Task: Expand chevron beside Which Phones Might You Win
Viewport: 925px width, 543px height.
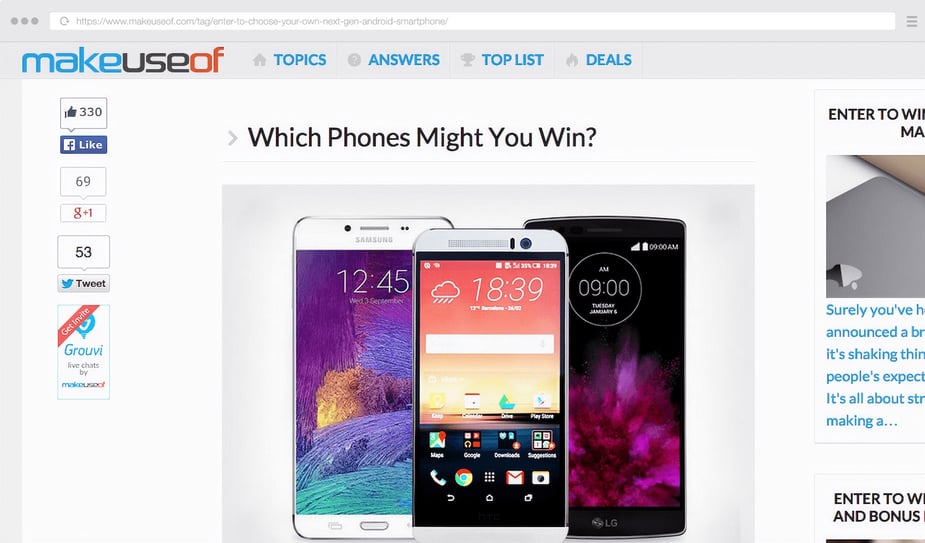Action: click(232, 138)
